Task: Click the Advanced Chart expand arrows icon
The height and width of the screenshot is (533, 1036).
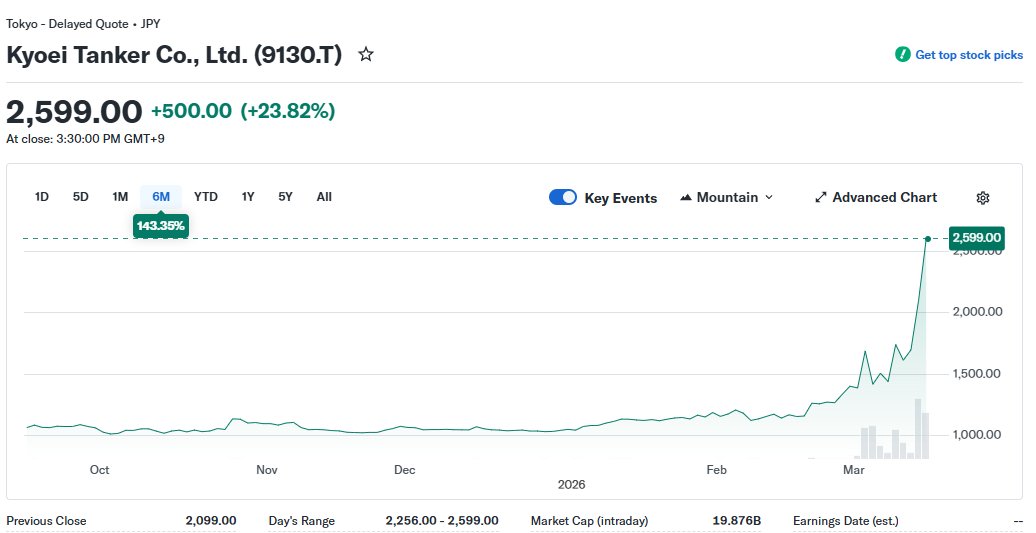Action: (821, 197)
